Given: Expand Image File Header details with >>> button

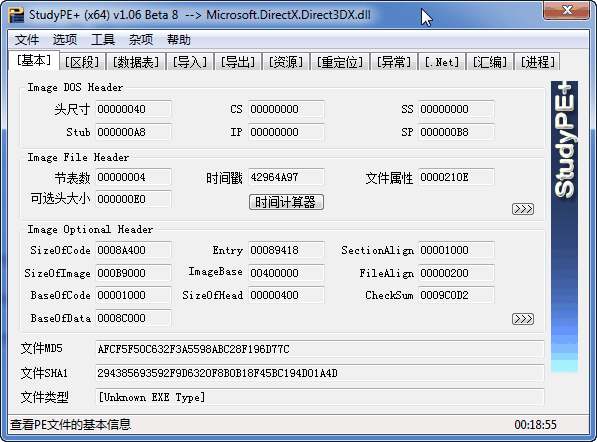Looking at the screenshot, I should coord(523,209).
